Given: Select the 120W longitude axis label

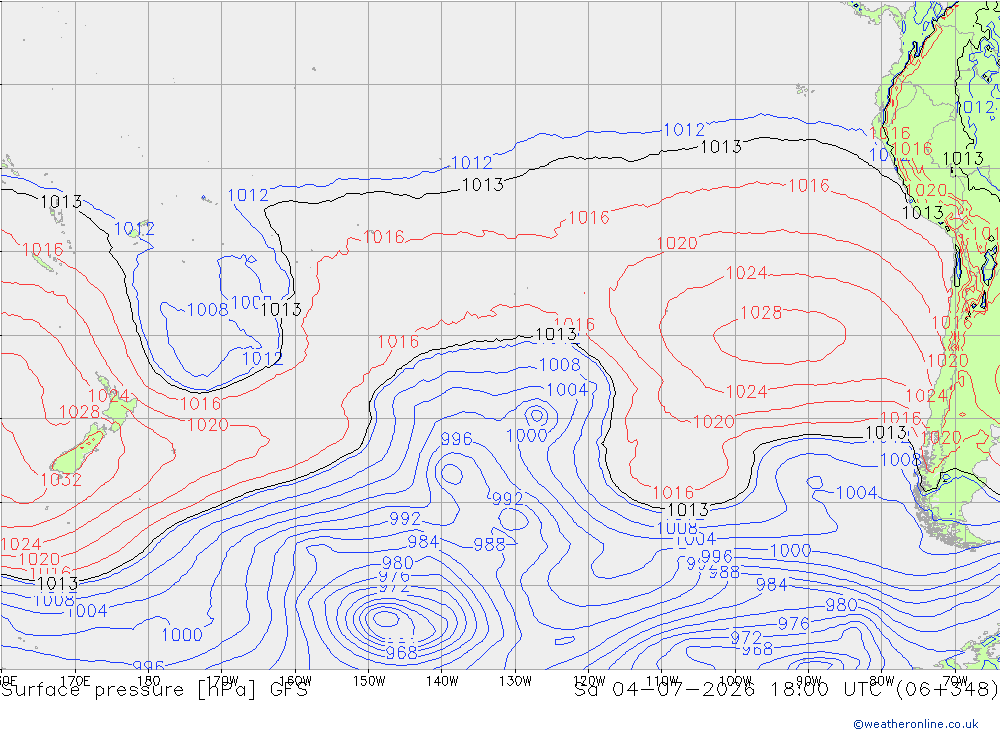Looking at the screenshot, I should click(589, 681).
